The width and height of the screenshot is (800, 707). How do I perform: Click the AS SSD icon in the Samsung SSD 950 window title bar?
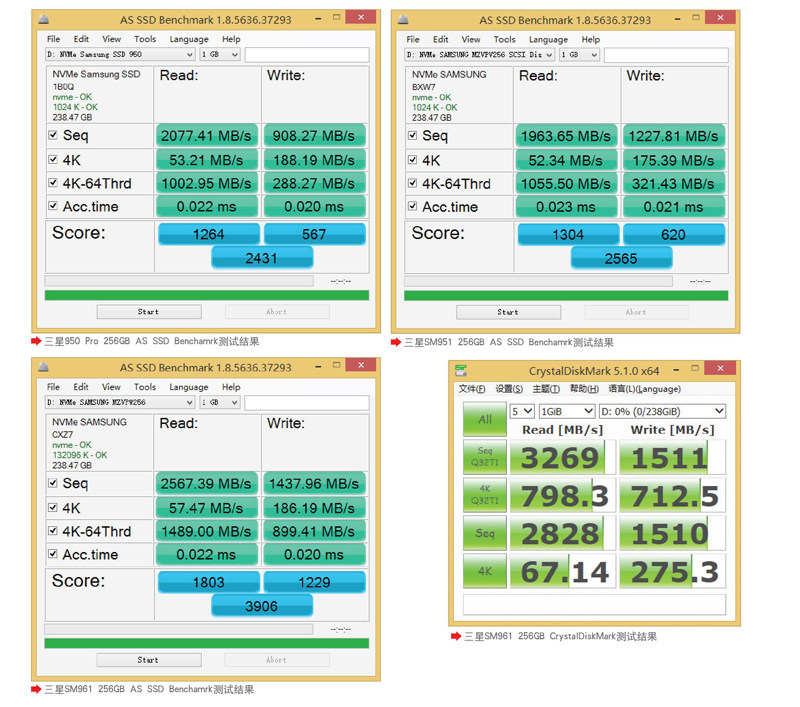pyautogui.click(x=43, y=19)
